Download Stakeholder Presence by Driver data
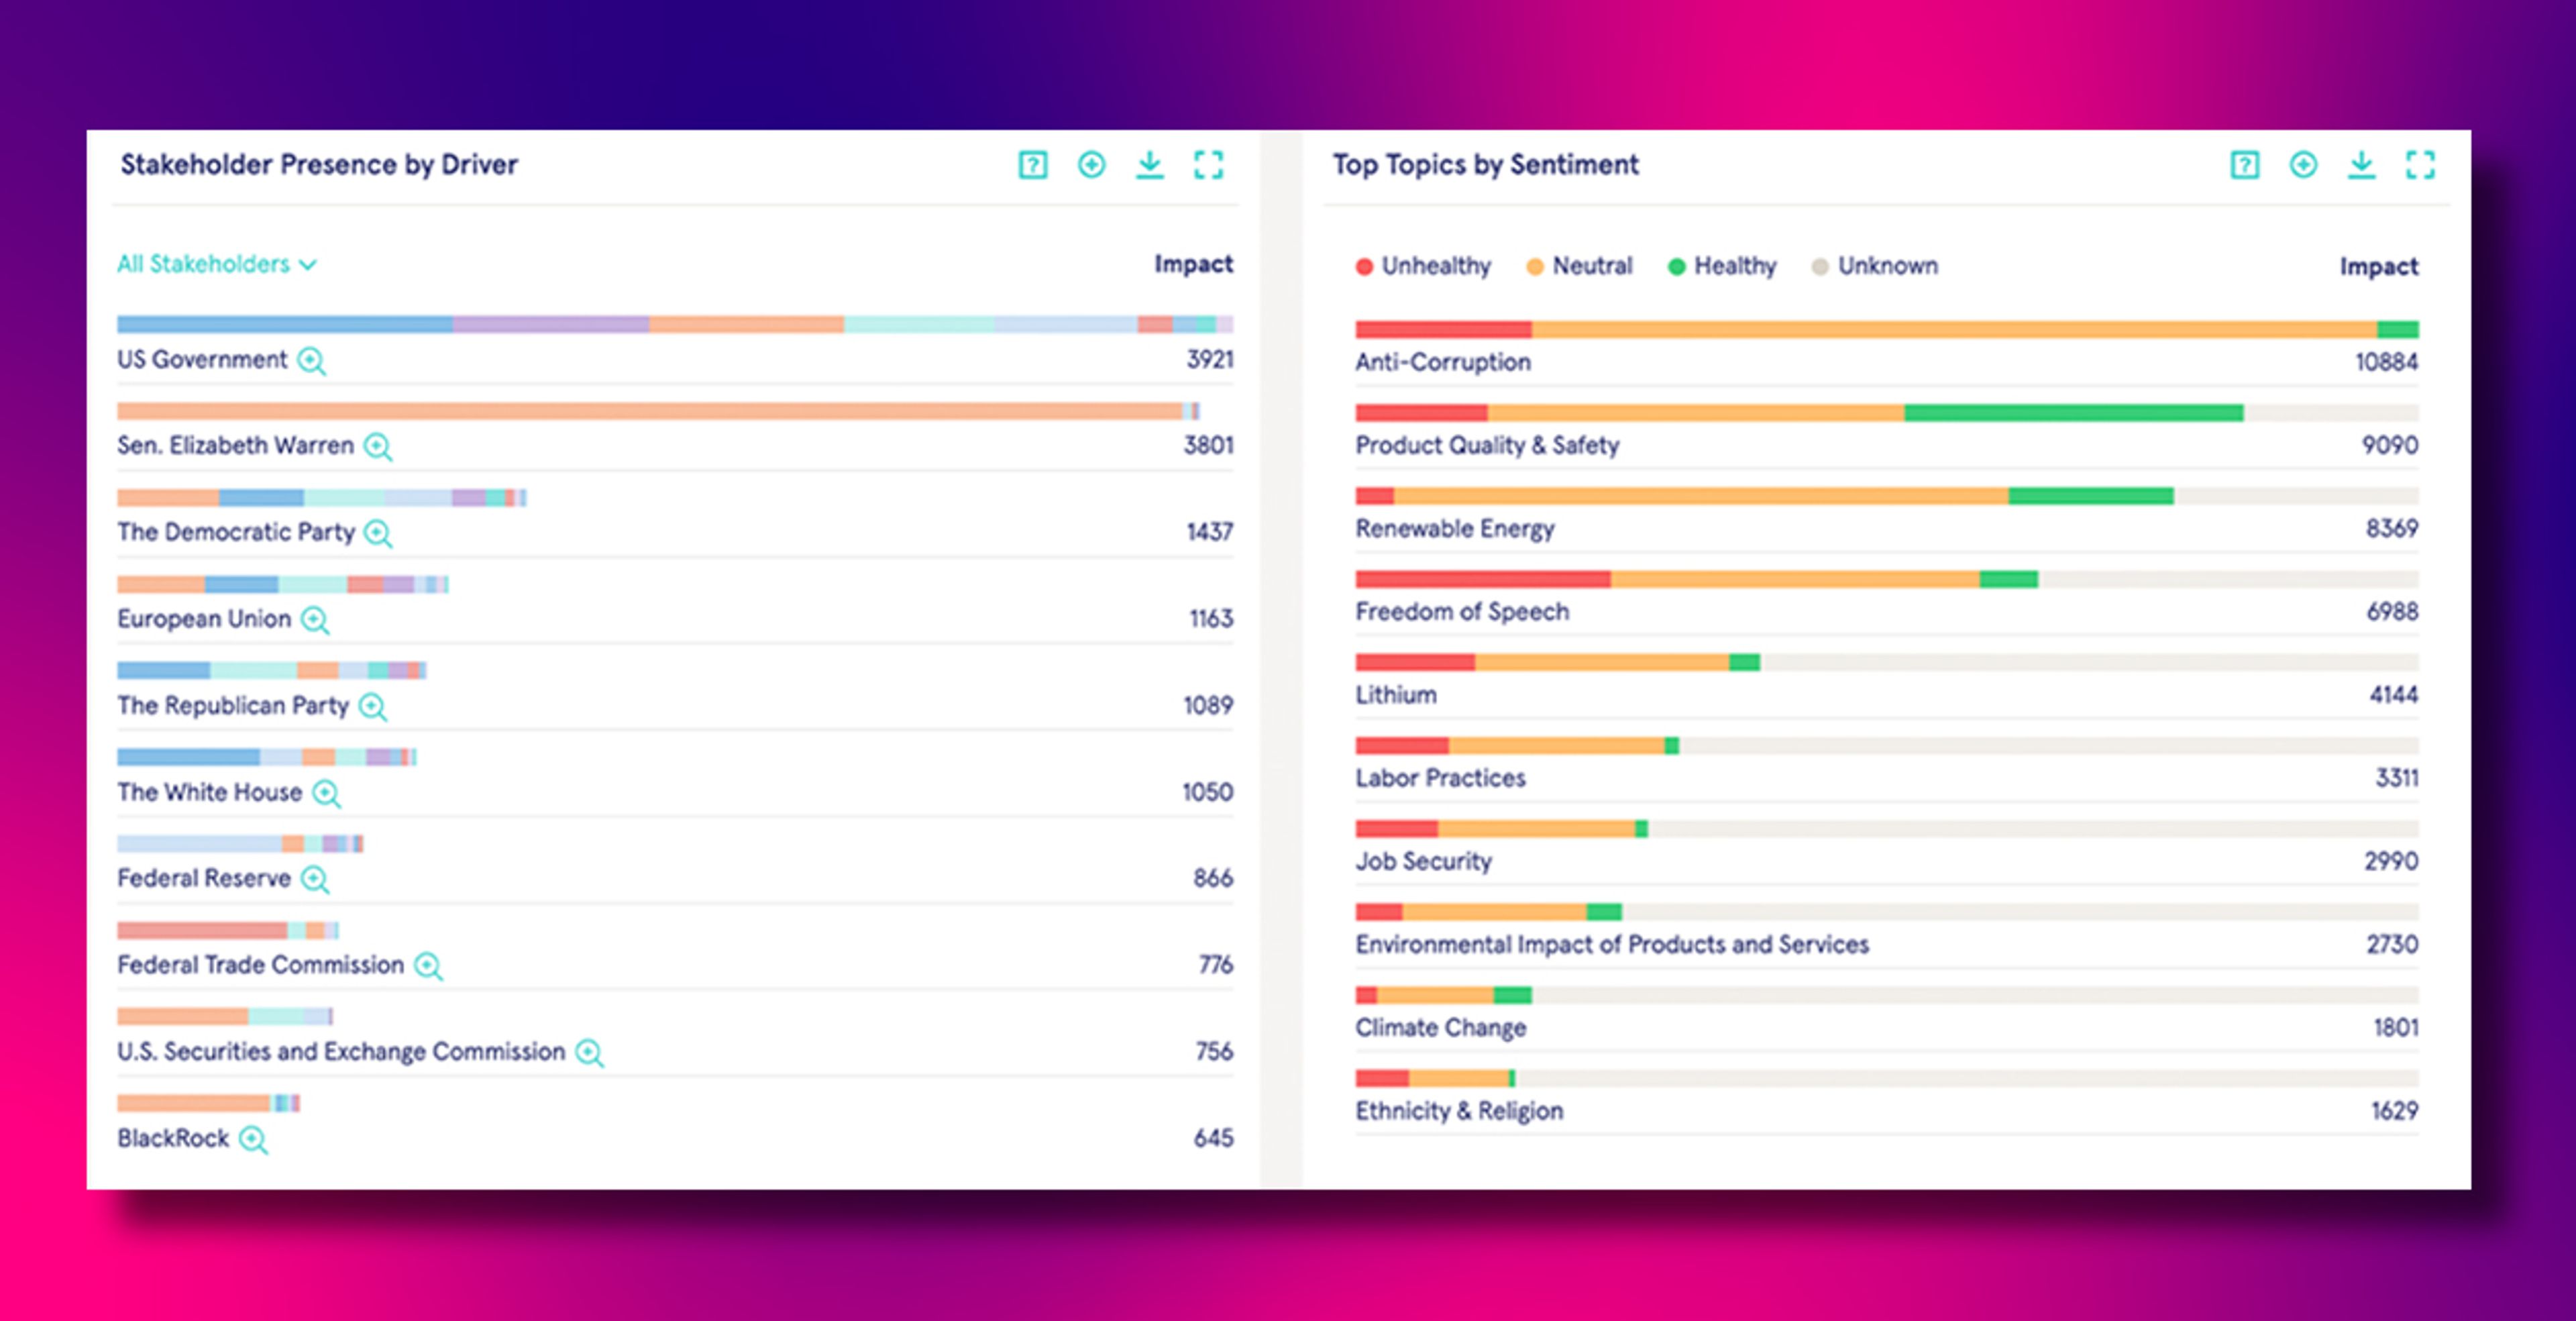The image size is (2576, 1321). 1150,165
